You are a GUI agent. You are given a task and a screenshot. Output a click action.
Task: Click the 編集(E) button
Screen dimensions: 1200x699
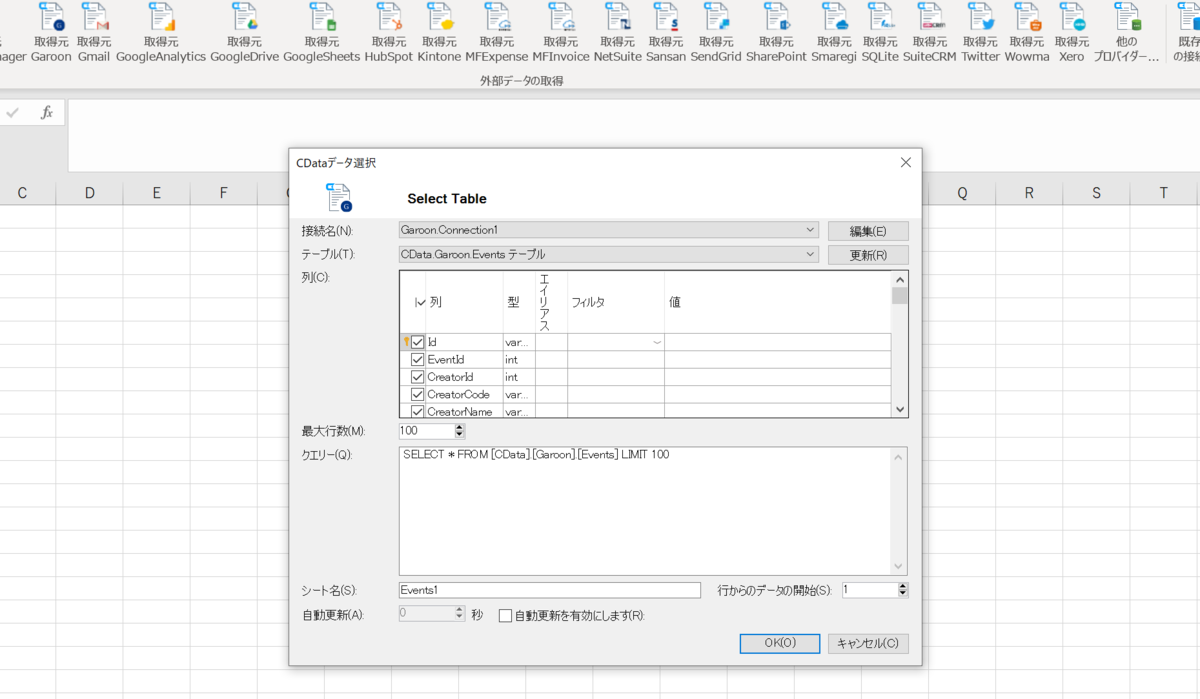tap(868, 231)
